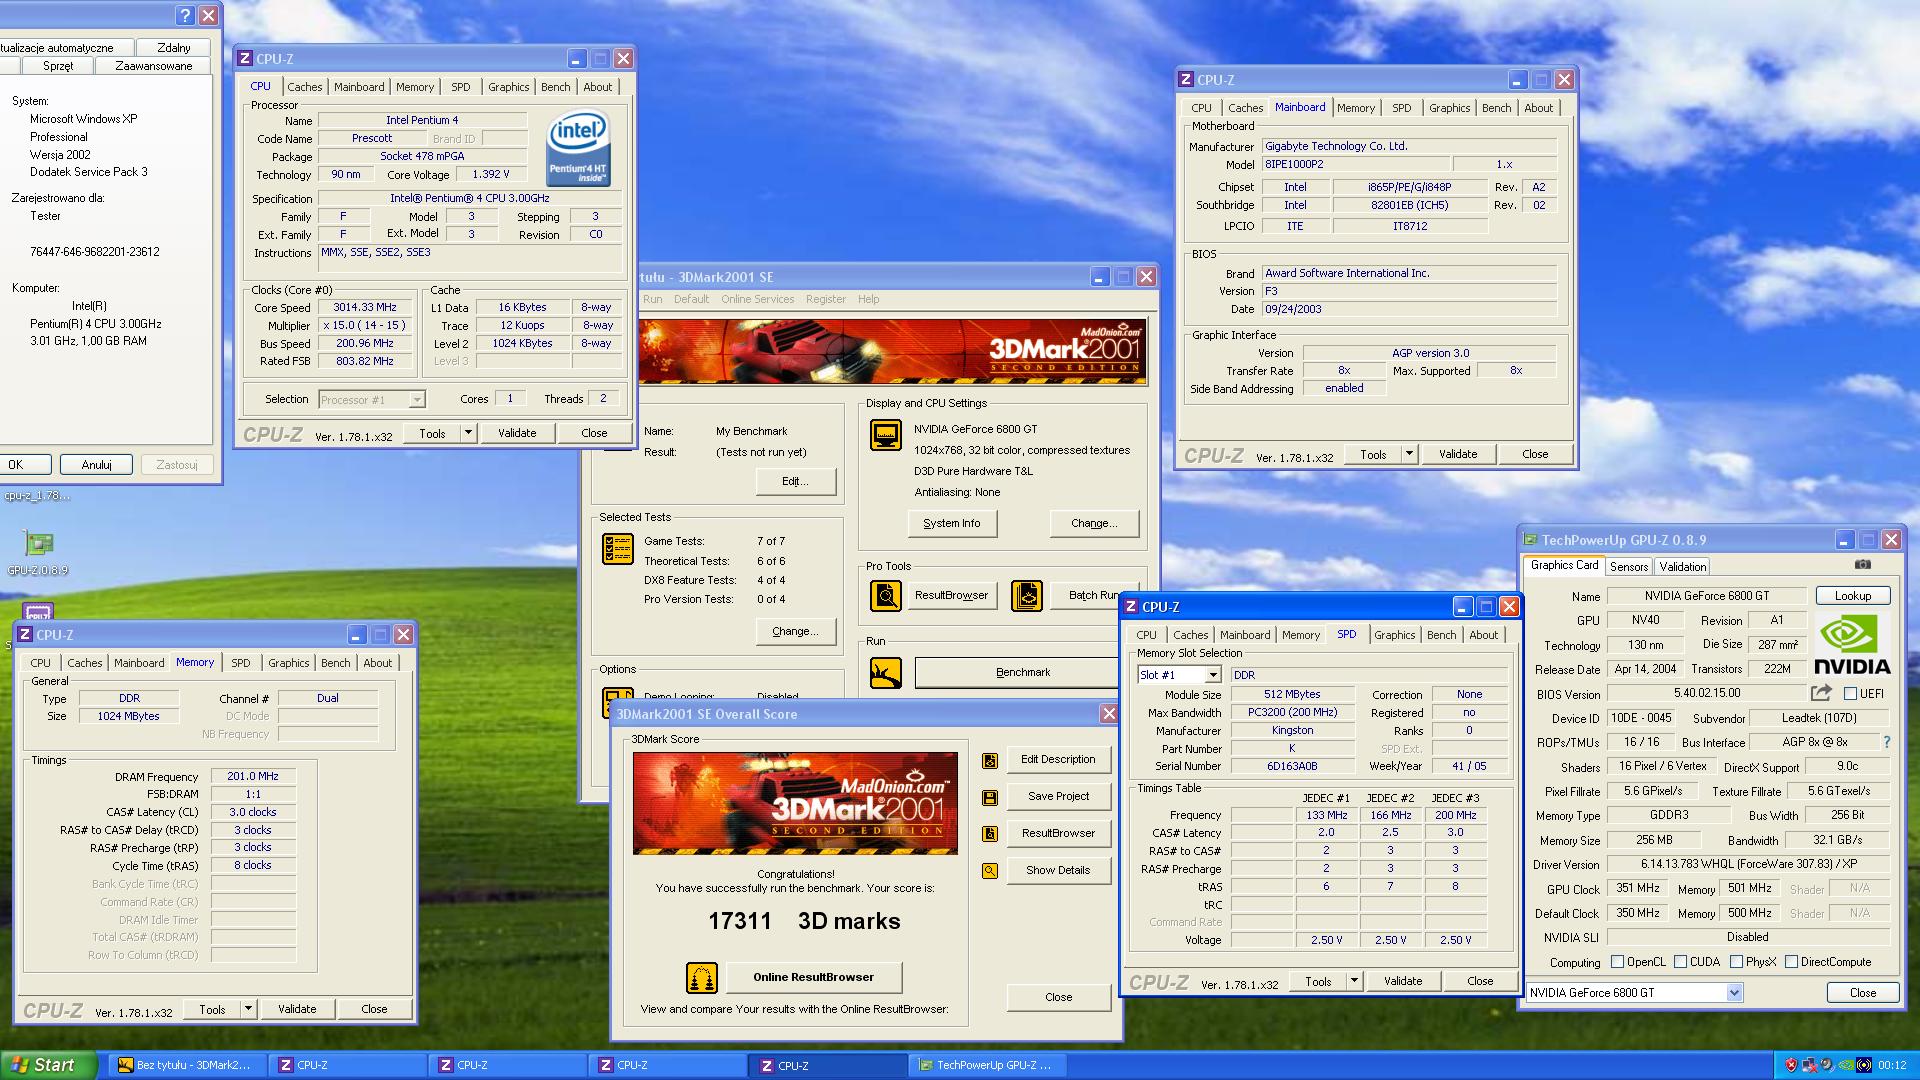Click the Anuluj button in System Properties
Image resolution: width=1920 pixels, height=1080 pixels.
click(x=96, y=465)
